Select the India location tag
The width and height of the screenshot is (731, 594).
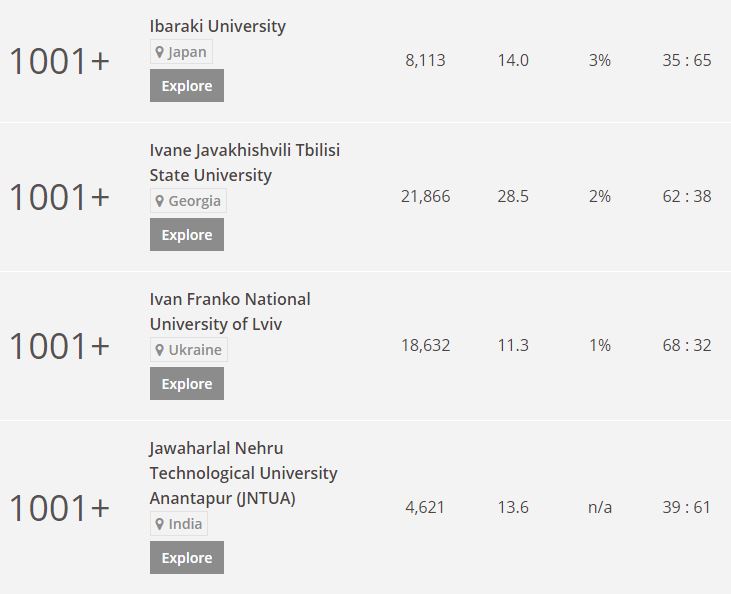tap(179, 524)
